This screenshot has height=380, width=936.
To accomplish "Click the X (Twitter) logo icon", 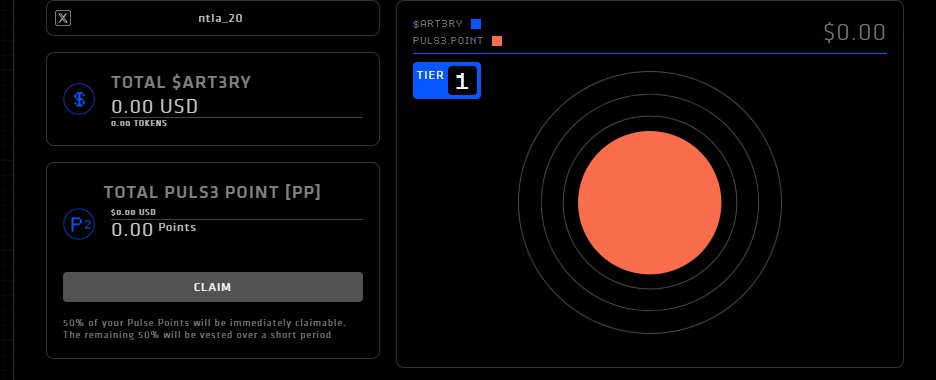I will pyautogui.click(x=63, y=18).
